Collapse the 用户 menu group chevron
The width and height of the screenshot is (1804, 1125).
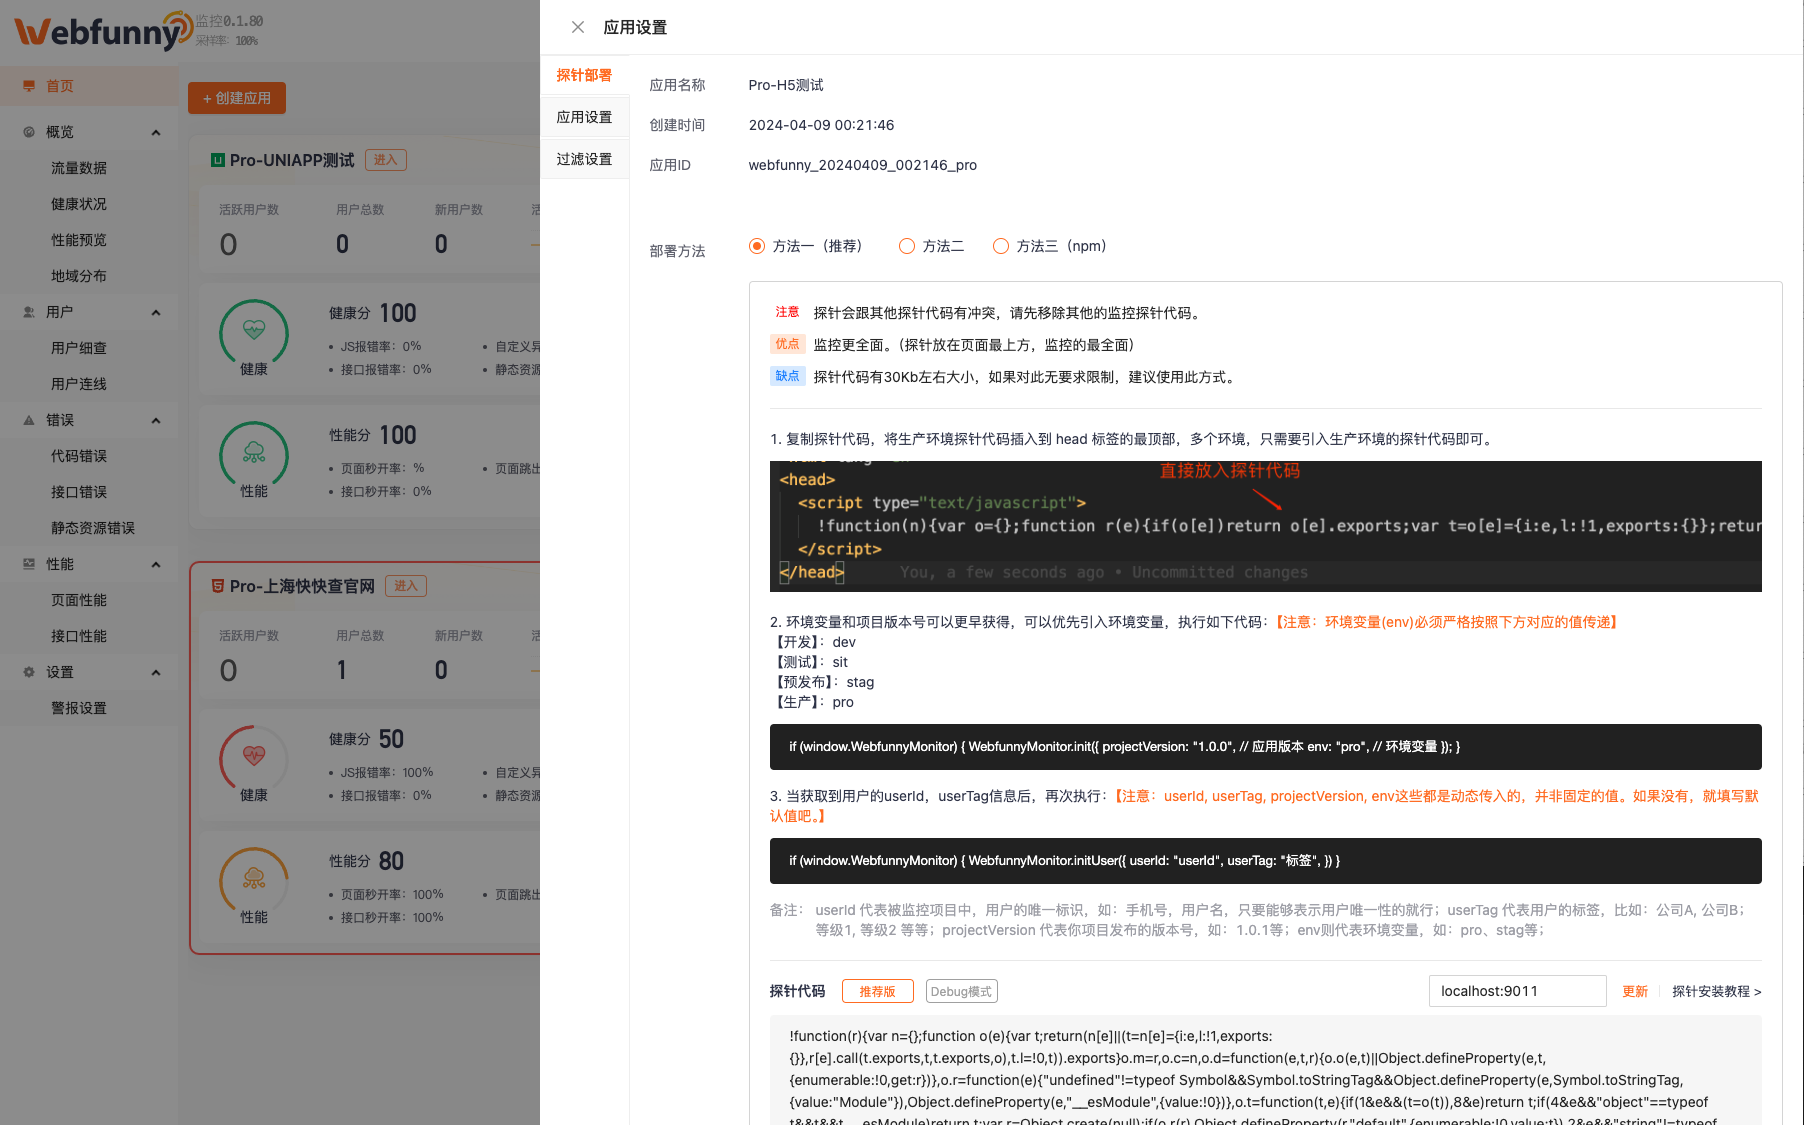click(x=156, y=312)
